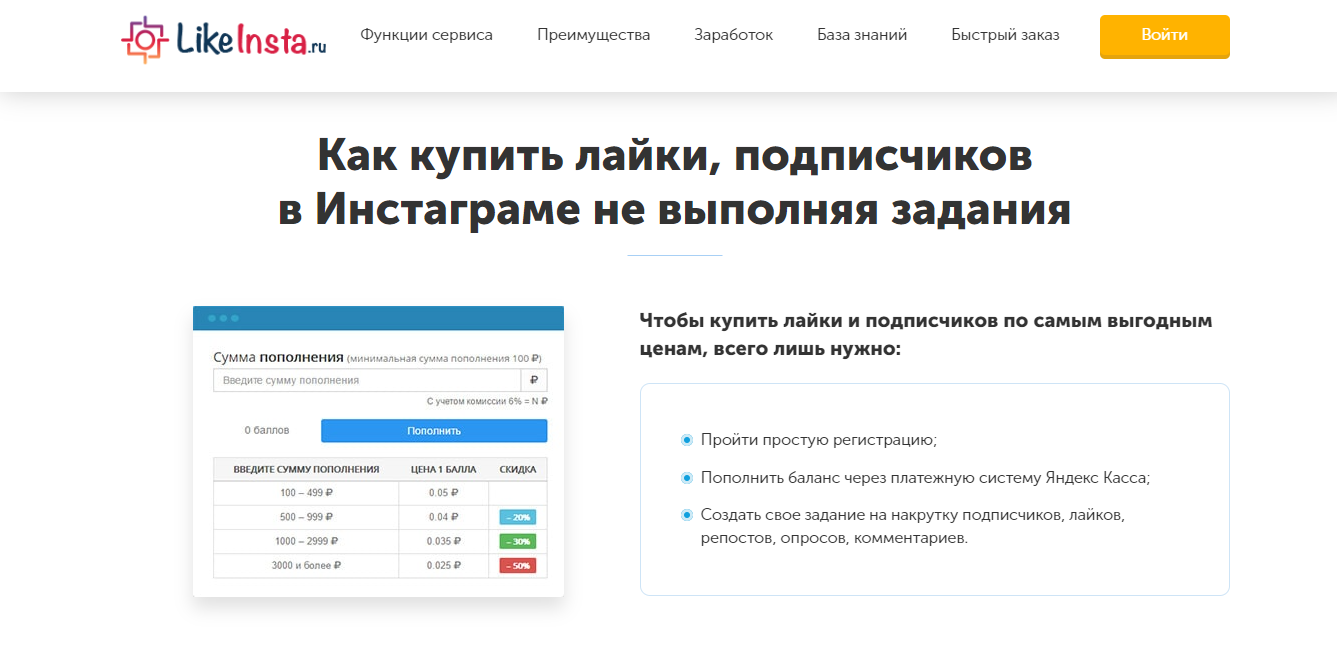
Task: Click the Как купить лайки page heading
Action: [x=675, y=182]
